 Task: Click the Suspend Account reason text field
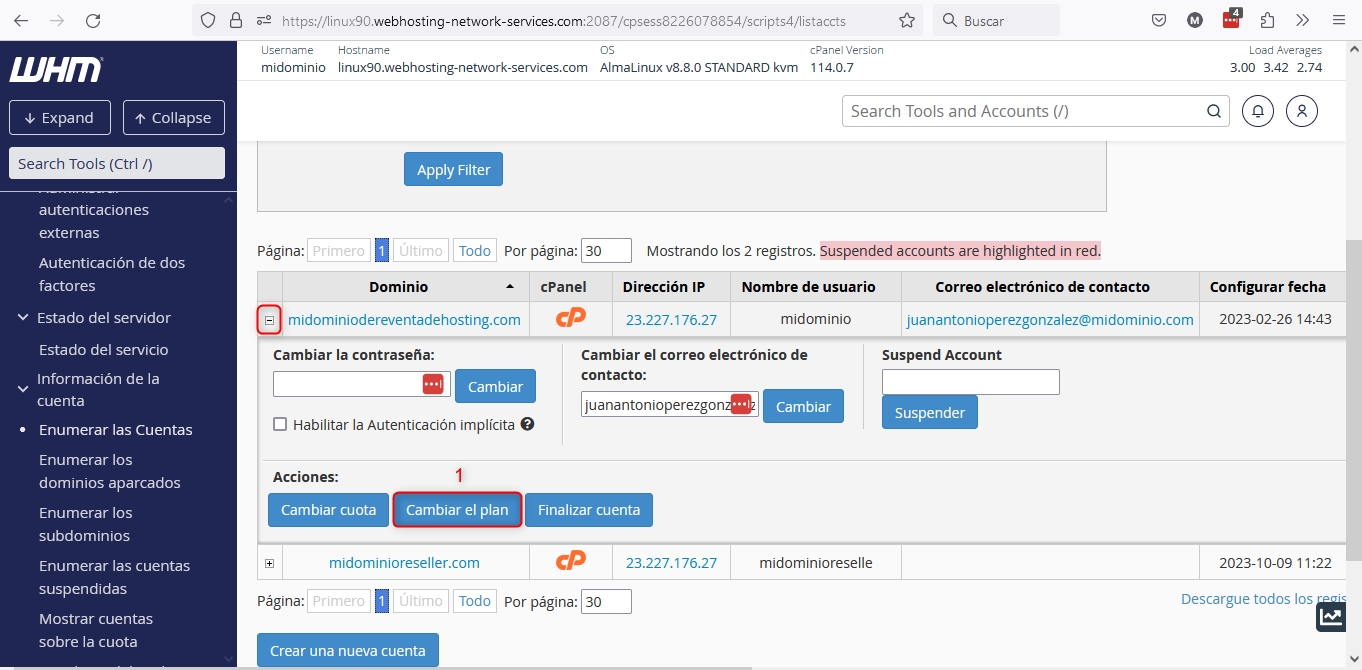[x=970, y=382]
